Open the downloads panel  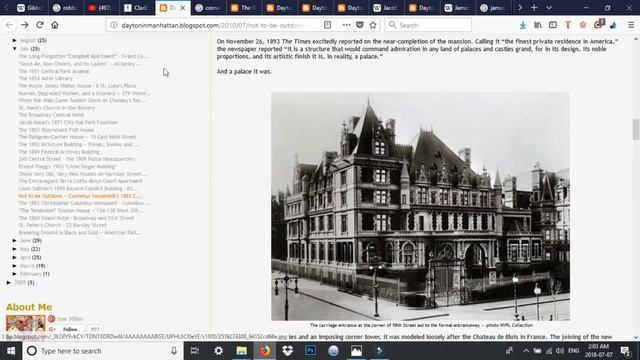(523, 25)
